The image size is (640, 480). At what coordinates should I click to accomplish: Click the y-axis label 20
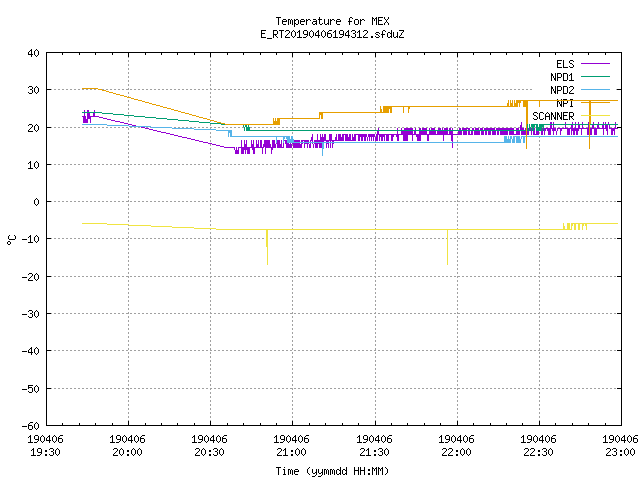33,128
